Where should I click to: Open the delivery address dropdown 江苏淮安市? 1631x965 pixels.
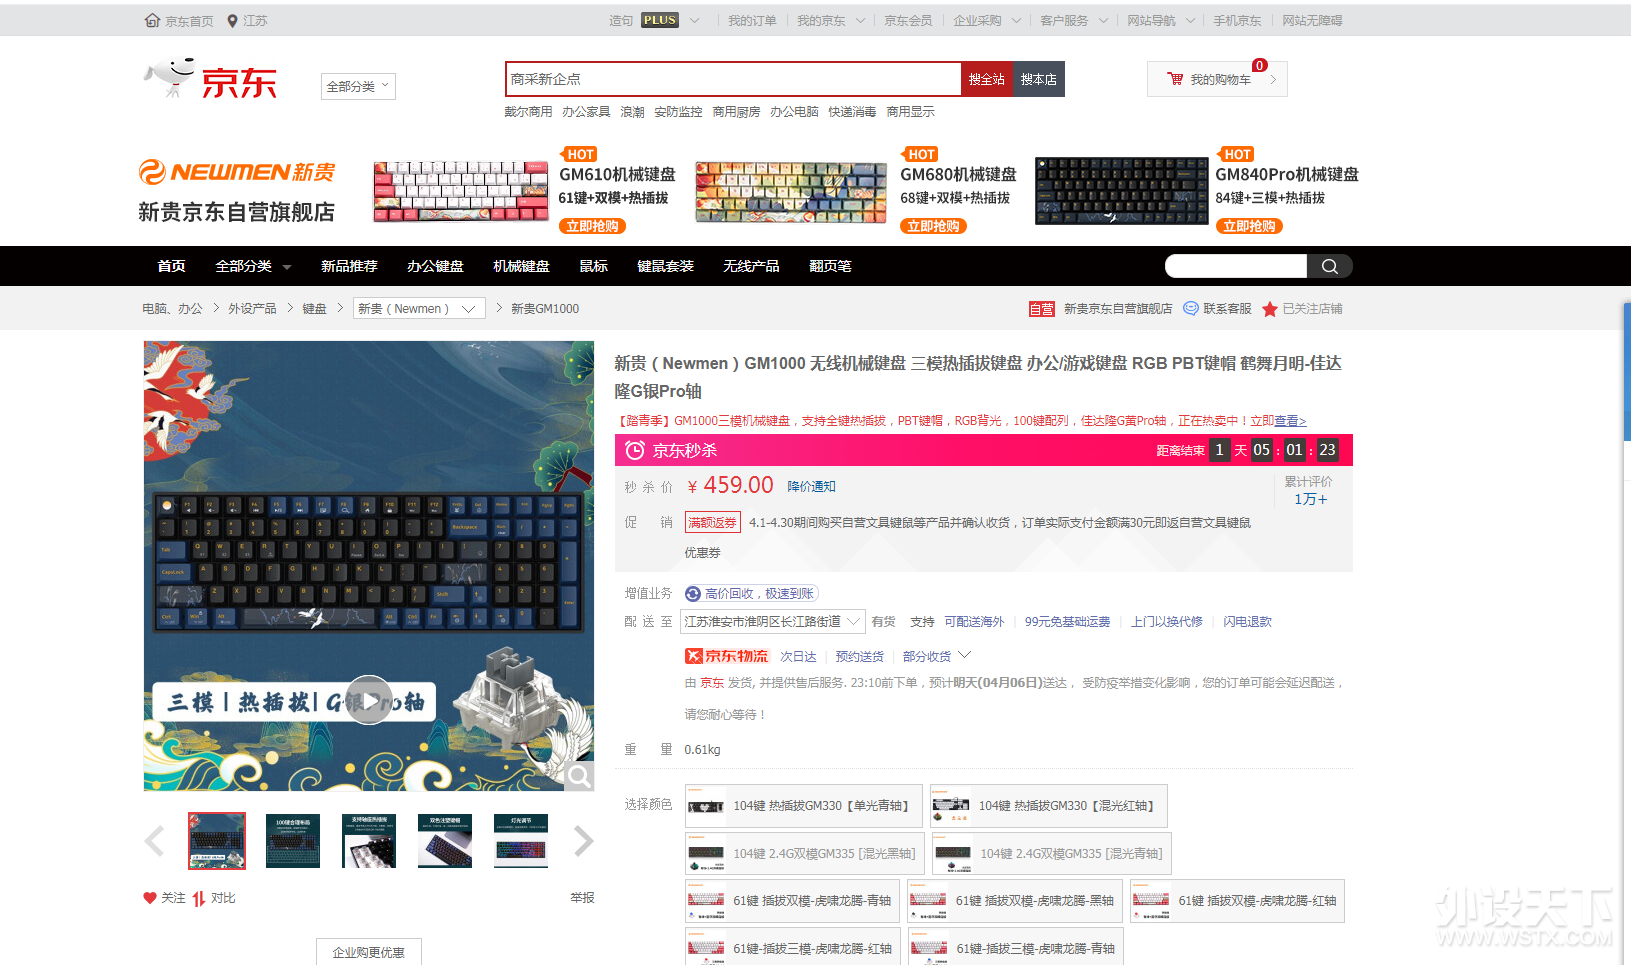771,622
